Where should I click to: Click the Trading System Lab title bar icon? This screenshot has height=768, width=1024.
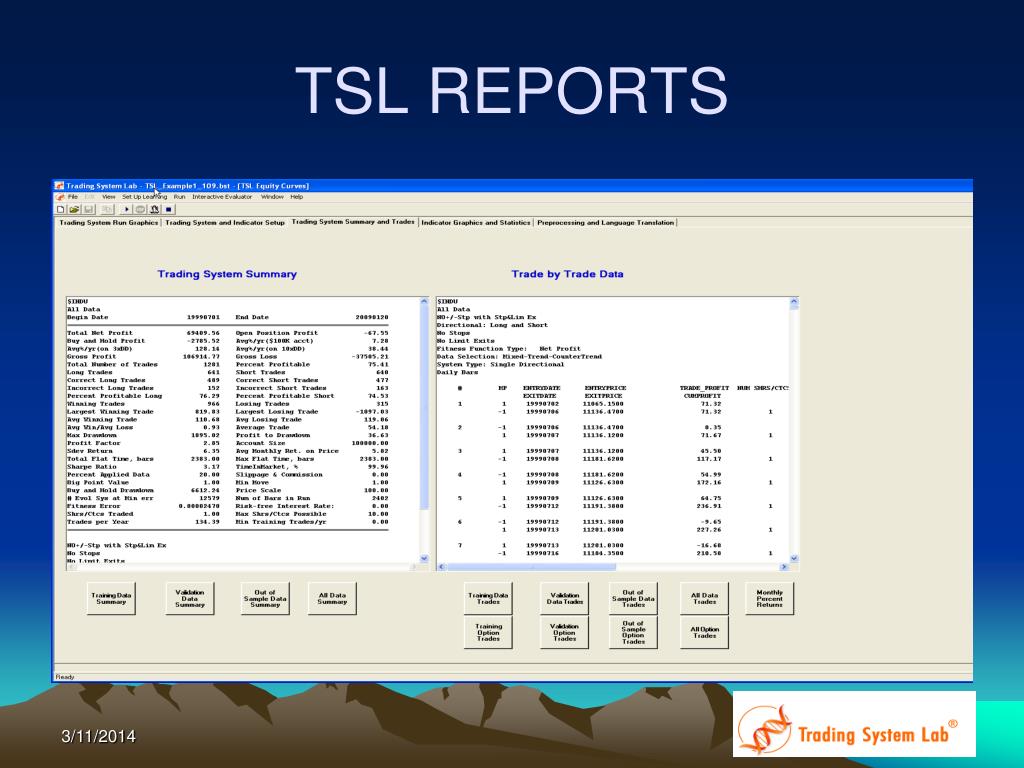pyautogui.click(x=59, y=186)
